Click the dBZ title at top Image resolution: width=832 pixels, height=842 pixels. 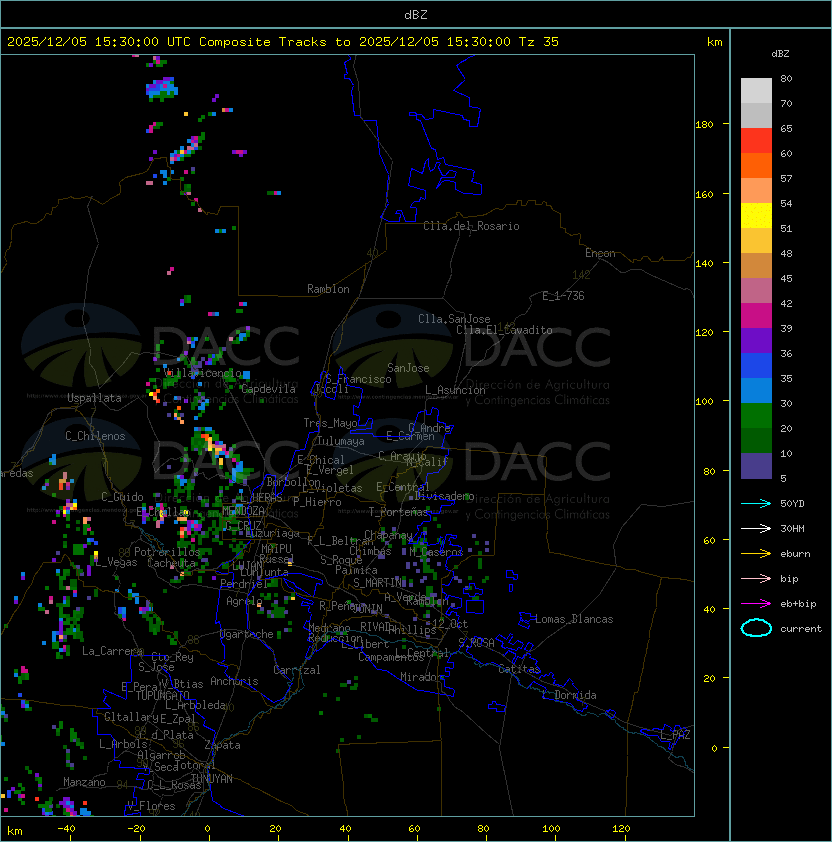[415, 14]
